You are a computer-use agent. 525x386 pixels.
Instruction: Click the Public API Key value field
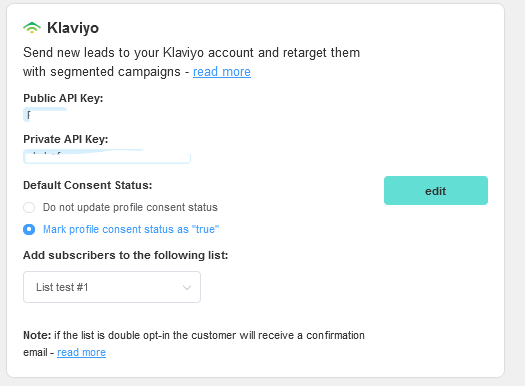click(x=45, y=115)
